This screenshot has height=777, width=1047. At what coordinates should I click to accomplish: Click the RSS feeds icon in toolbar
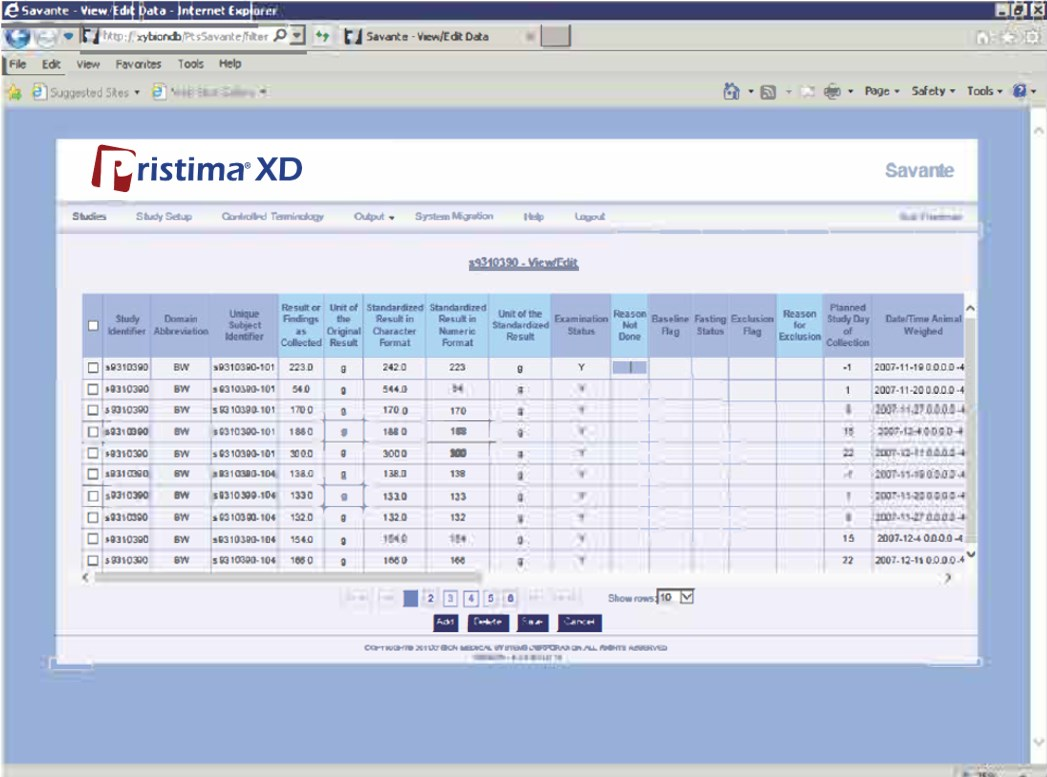pos(765,91)
